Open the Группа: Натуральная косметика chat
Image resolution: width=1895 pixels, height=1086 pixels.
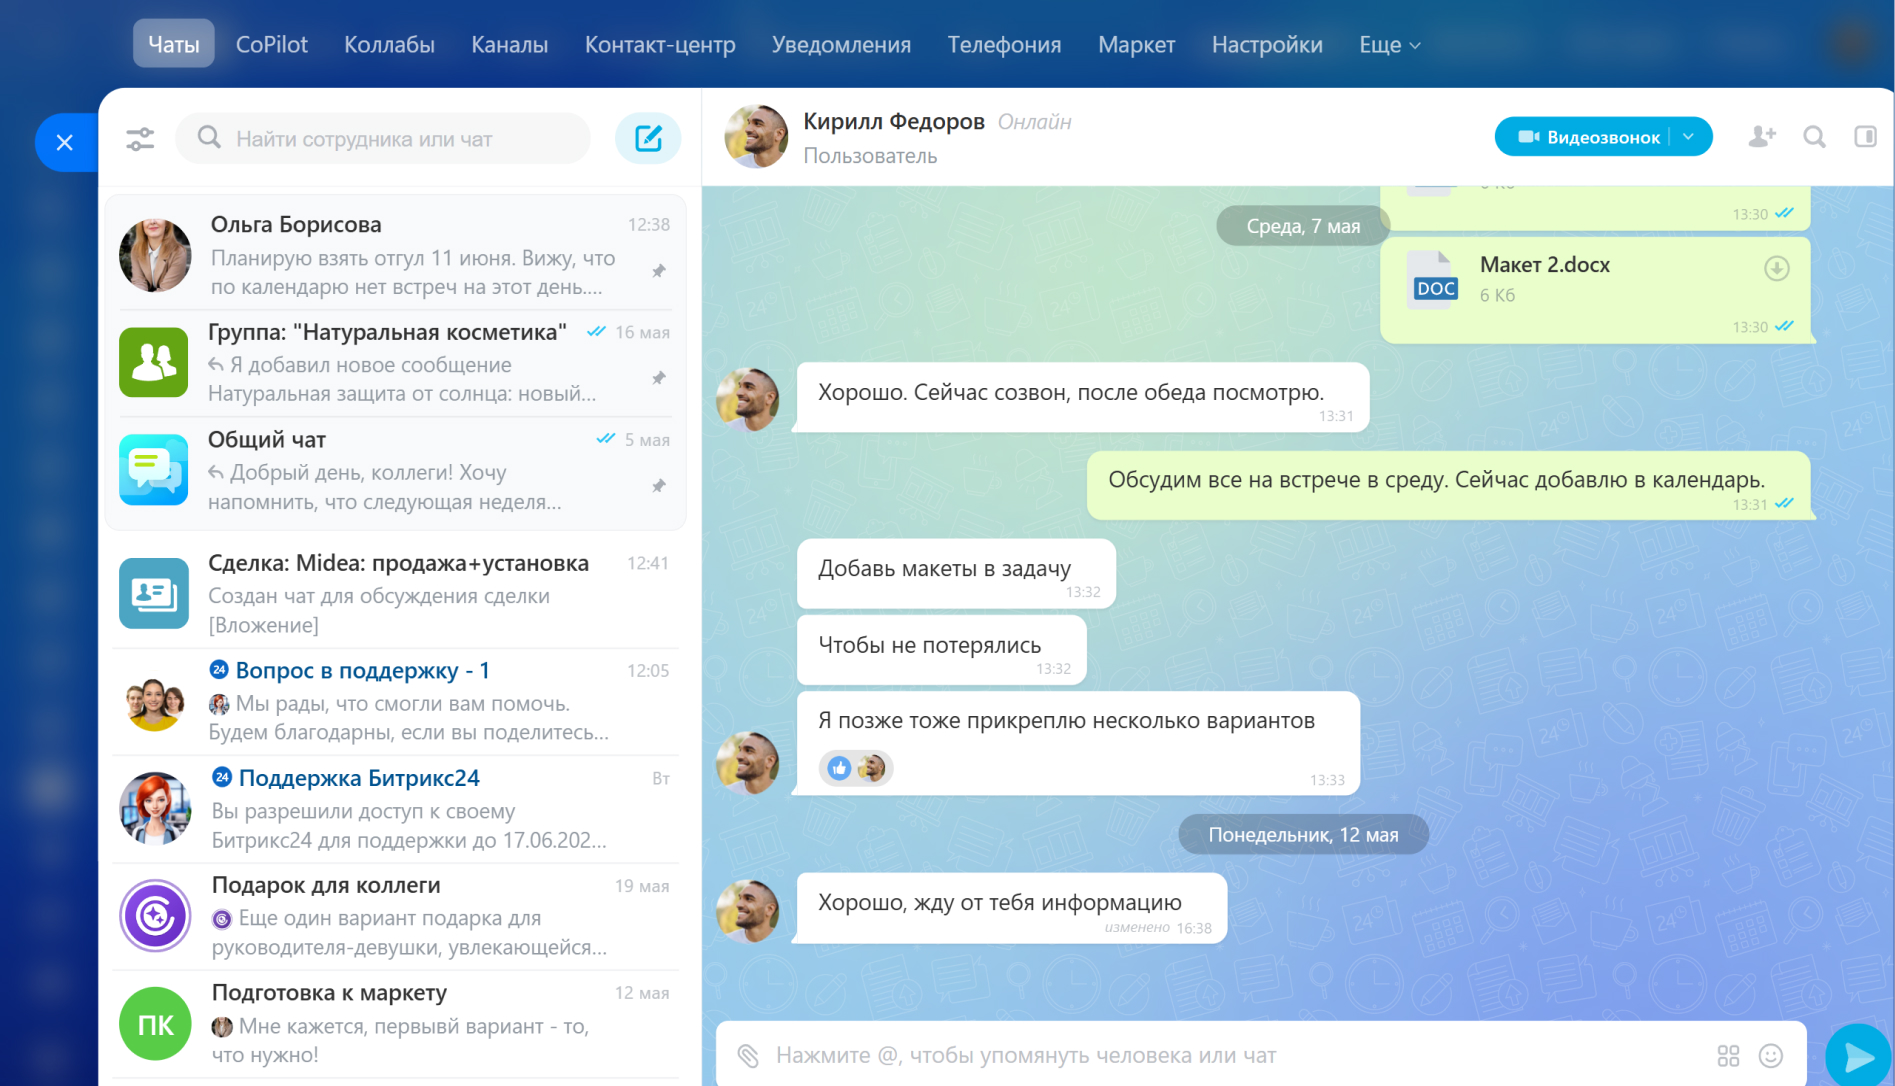pos(396,362)
